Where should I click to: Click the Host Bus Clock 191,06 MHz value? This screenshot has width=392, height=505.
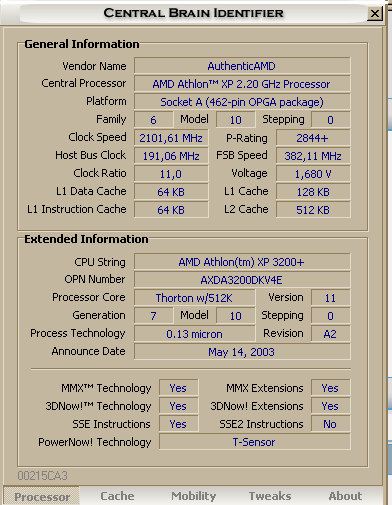[171, 156]
